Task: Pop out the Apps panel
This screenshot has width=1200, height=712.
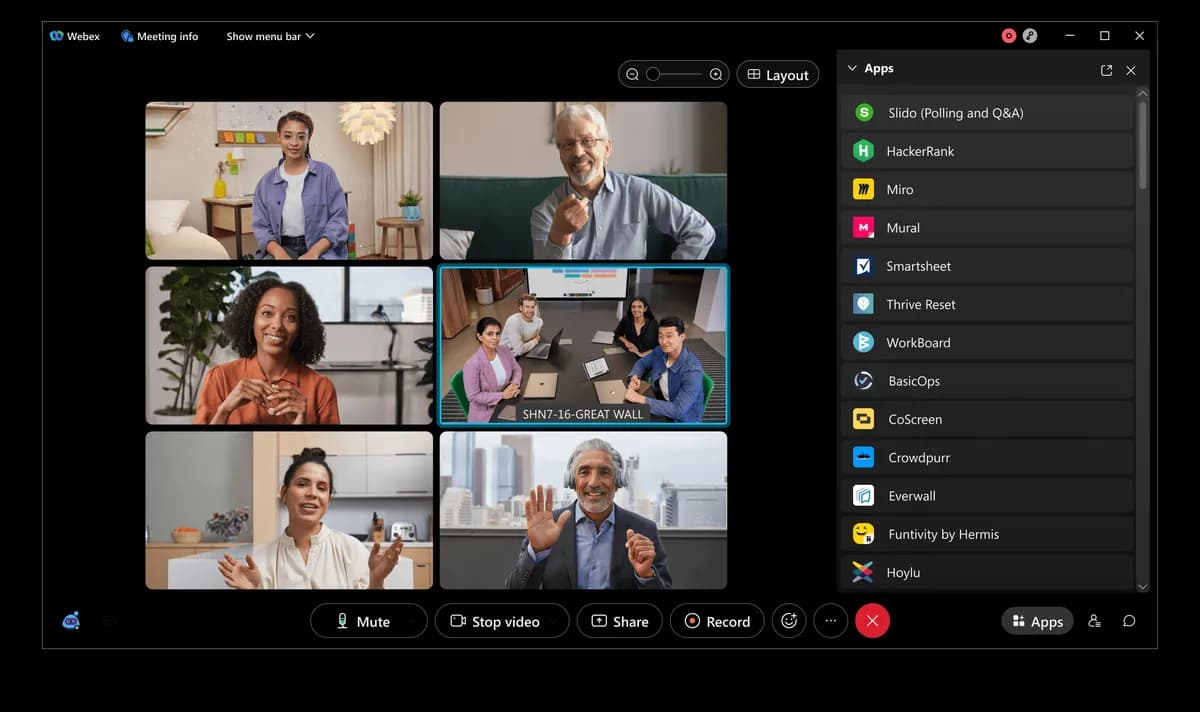Action: click(1106, 70)
